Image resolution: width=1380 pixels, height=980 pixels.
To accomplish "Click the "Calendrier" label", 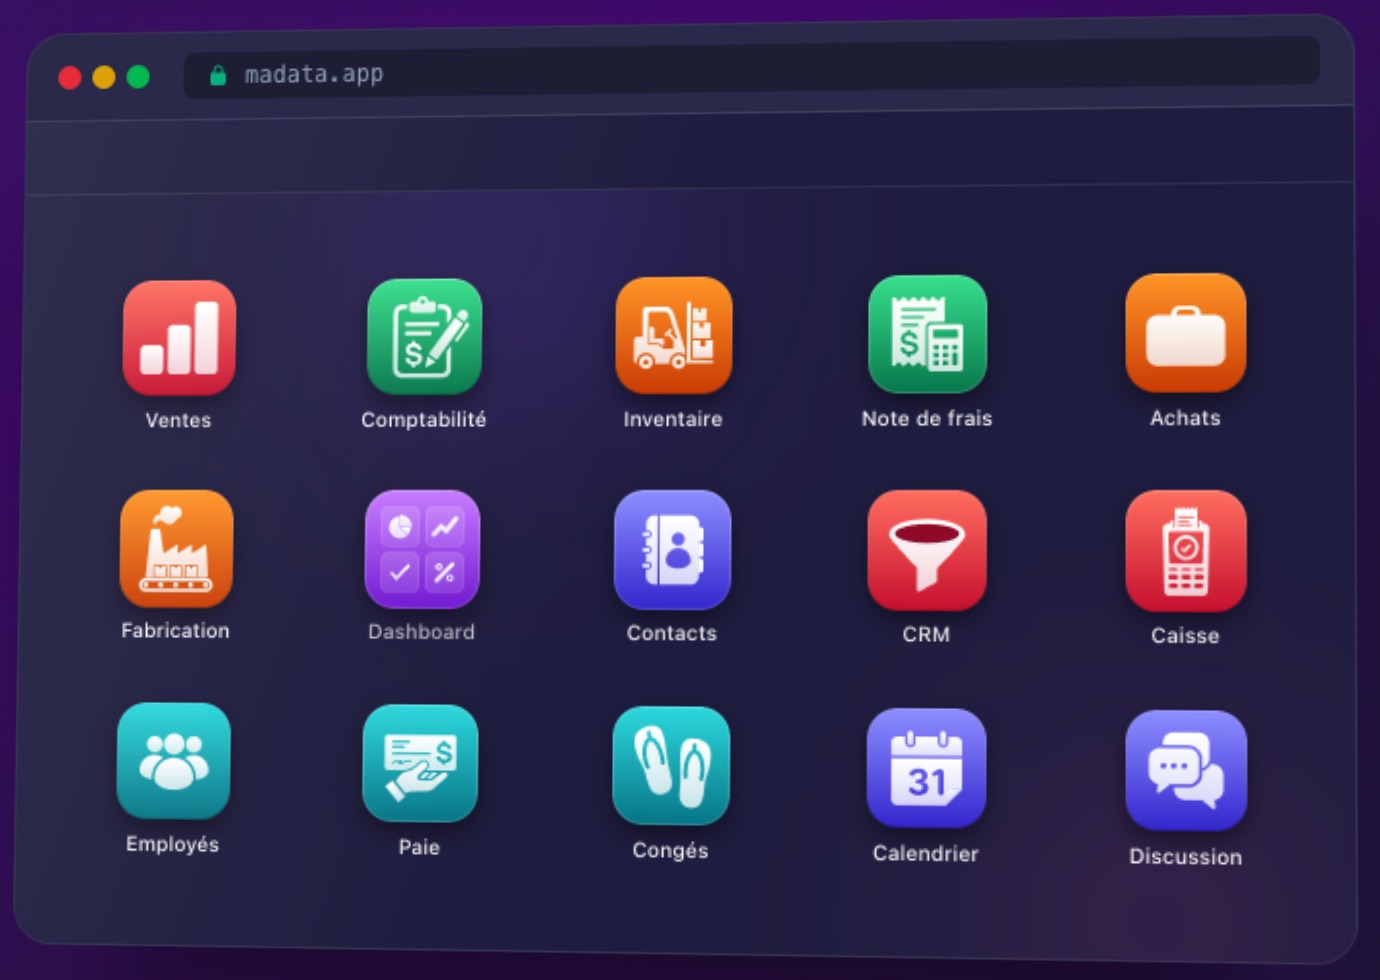I will click(x=925, y=854).
